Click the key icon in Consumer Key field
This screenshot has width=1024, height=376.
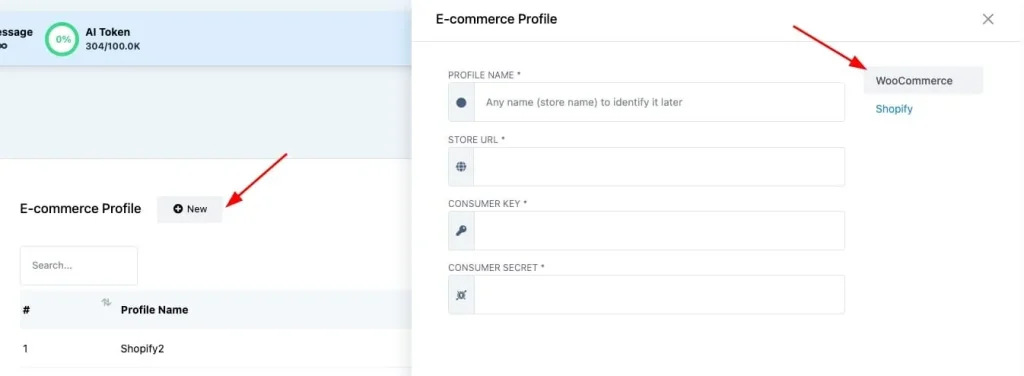[461, 230]
